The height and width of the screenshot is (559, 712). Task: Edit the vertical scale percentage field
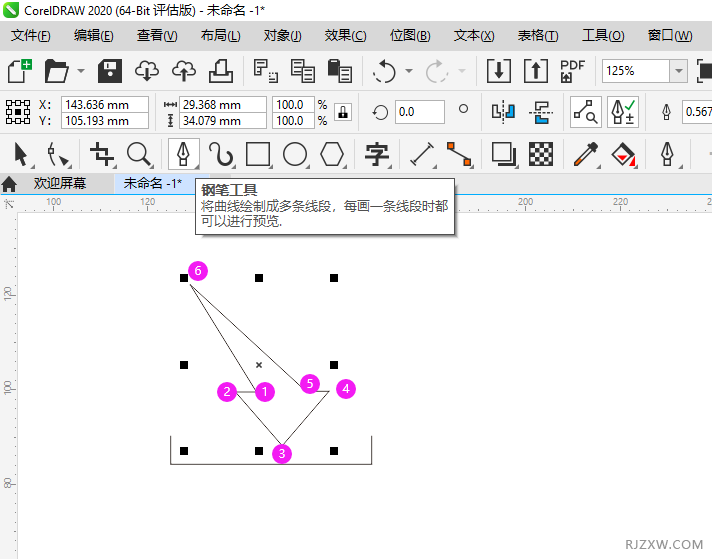pos(293,121)
